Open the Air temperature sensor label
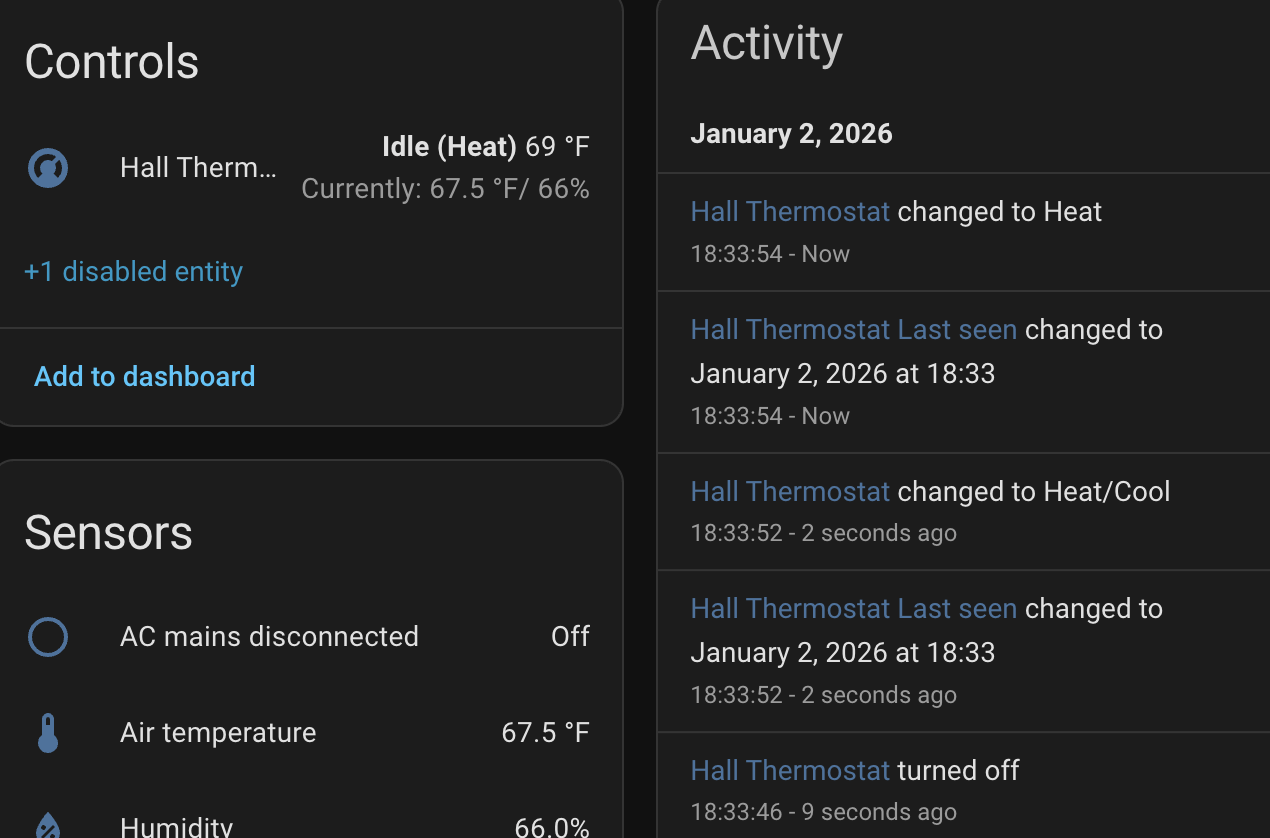1270x838 pixels. tap(218, 733)
